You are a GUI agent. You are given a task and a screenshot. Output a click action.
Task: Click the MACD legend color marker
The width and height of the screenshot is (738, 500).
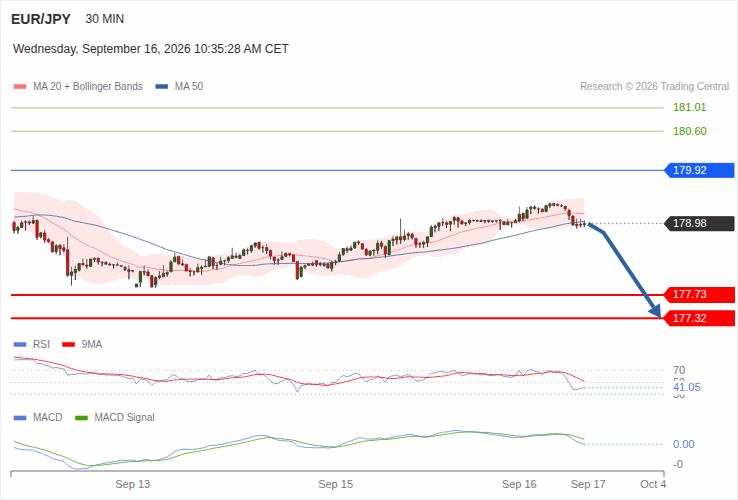point(20,418)
